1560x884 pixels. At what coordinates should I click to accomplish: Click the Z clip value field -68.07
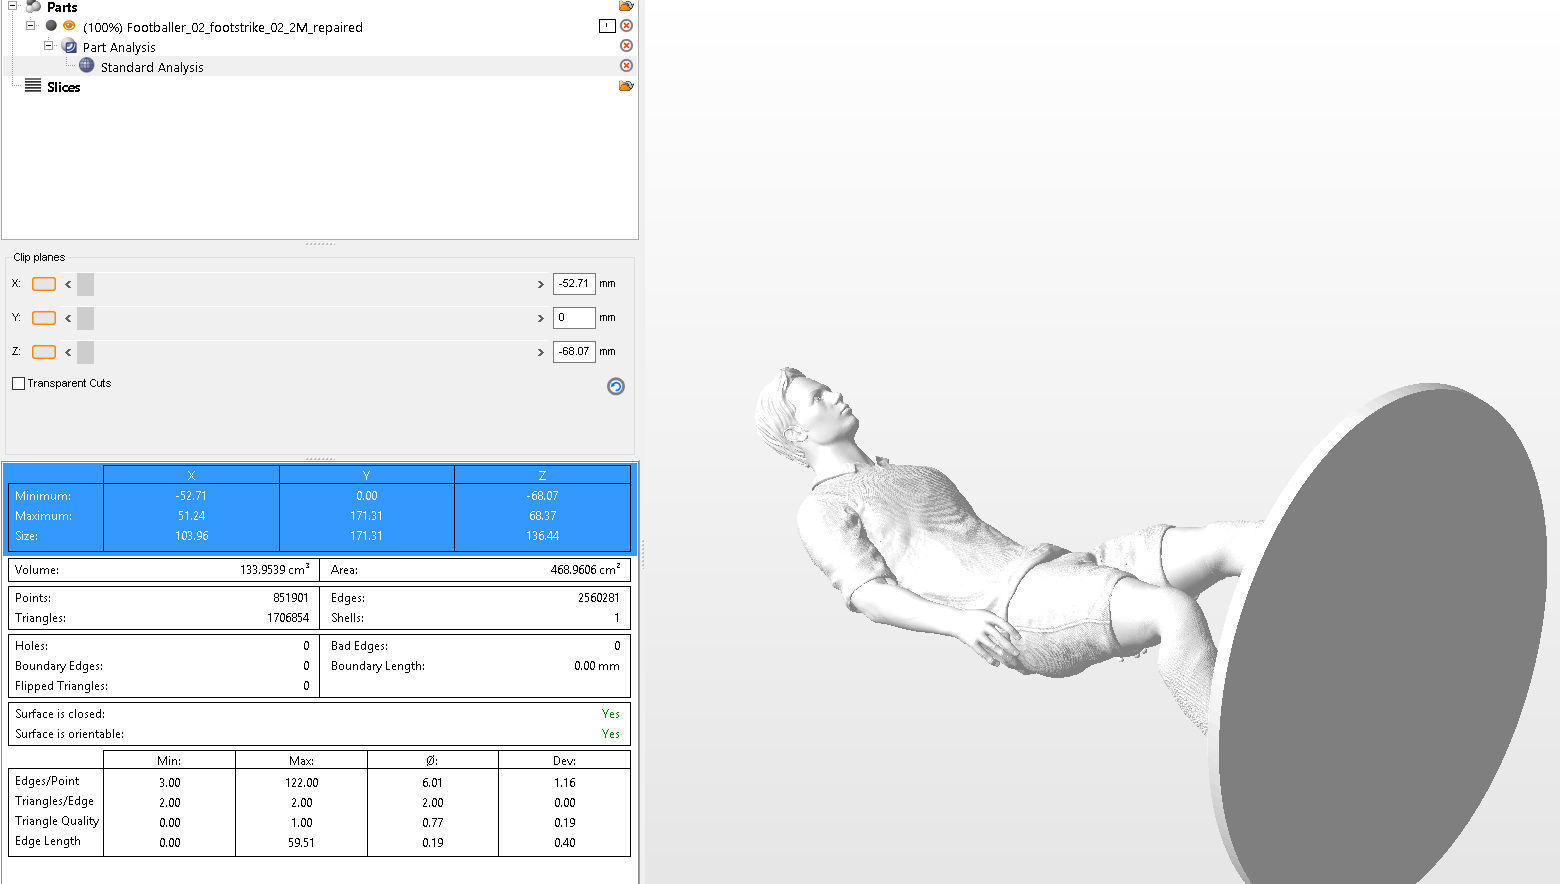574,352
